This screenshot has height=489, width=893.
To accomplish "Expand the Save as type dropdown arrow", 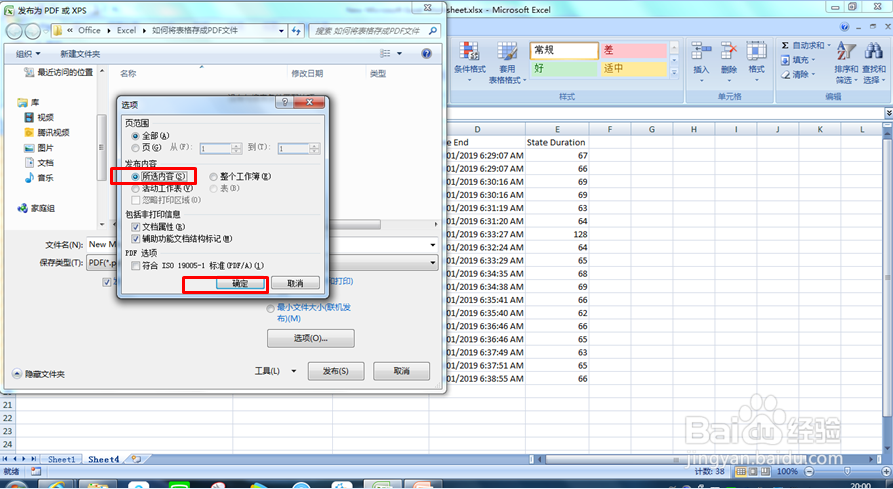I will tap(433, 262).
